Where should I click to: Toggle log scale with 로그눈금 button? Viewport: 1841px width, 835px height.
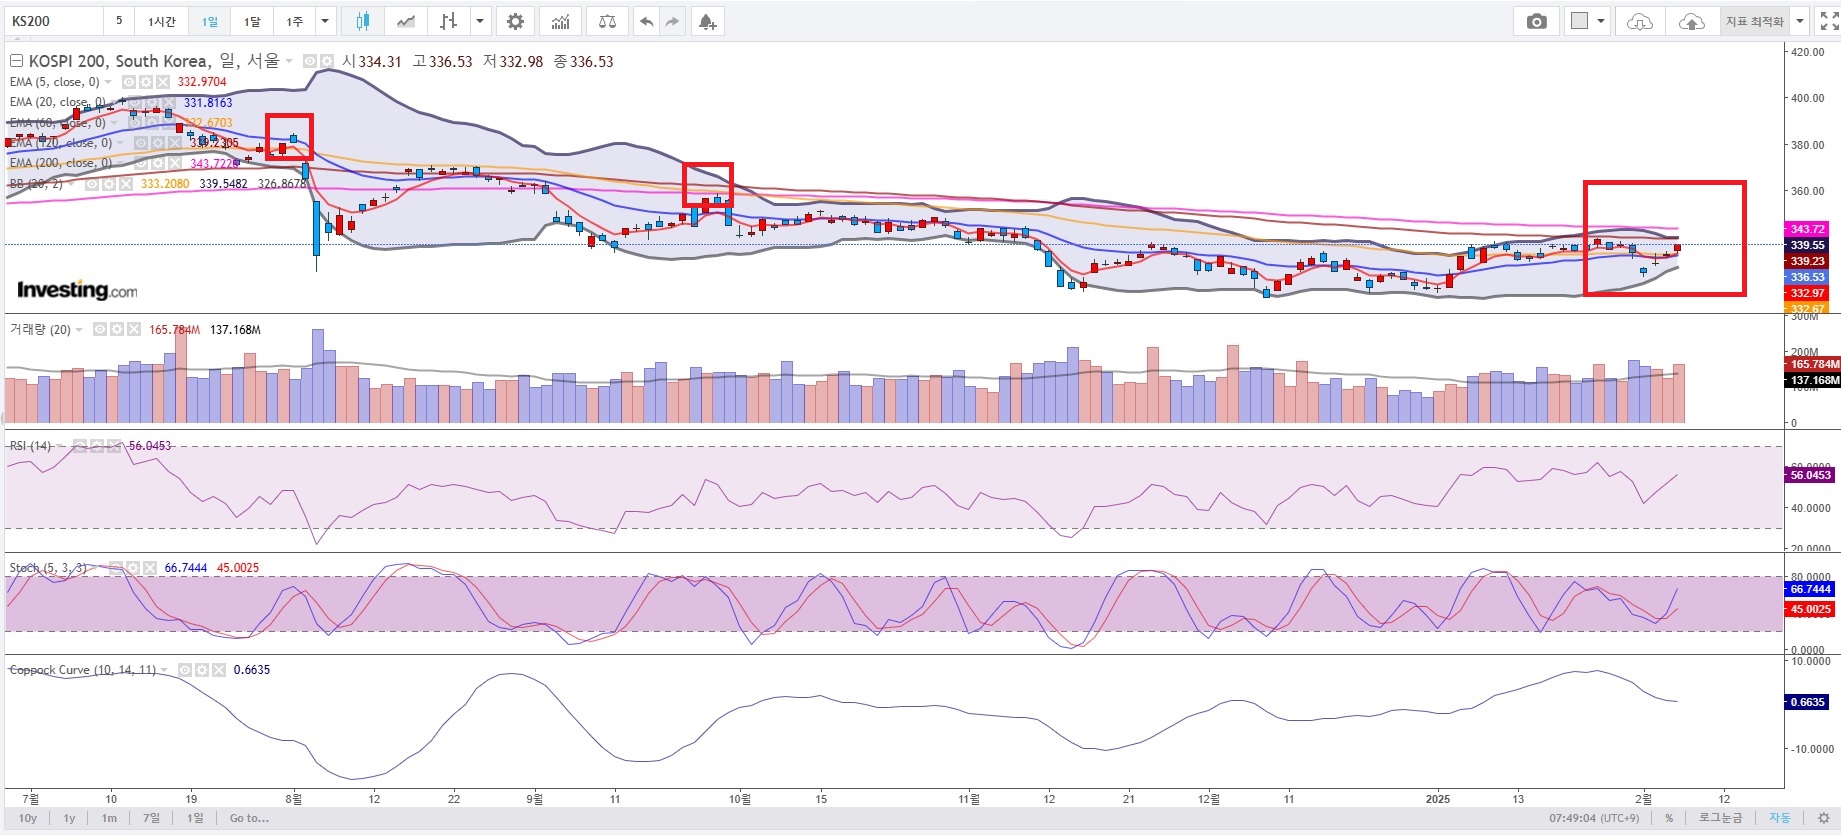pyautogui.click(x=1721, y=818)
